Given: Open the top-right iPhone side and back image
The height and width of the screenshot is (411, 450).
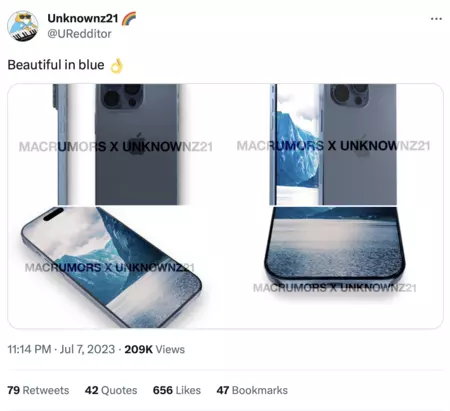Looking at the screenshot, I should click(x=334, y=144).
